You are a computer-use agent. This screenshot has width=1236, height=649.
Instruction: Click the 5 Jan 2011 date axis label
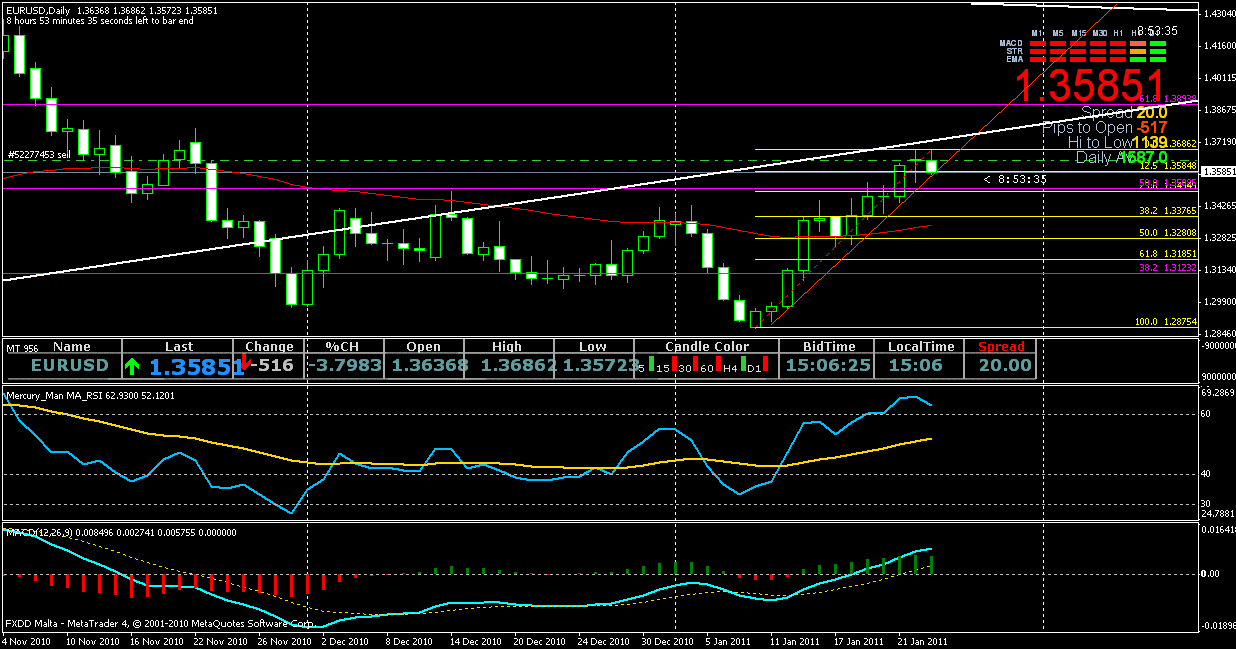pyautogui.click(x=730, y=640)
